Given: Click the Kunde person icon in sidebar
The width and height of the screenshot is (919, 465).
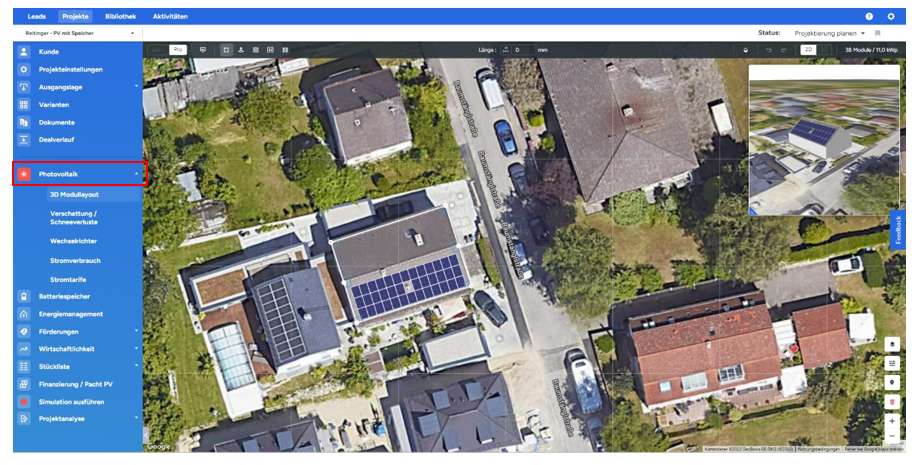Looking at the screenshot, I should pos(23,52).
